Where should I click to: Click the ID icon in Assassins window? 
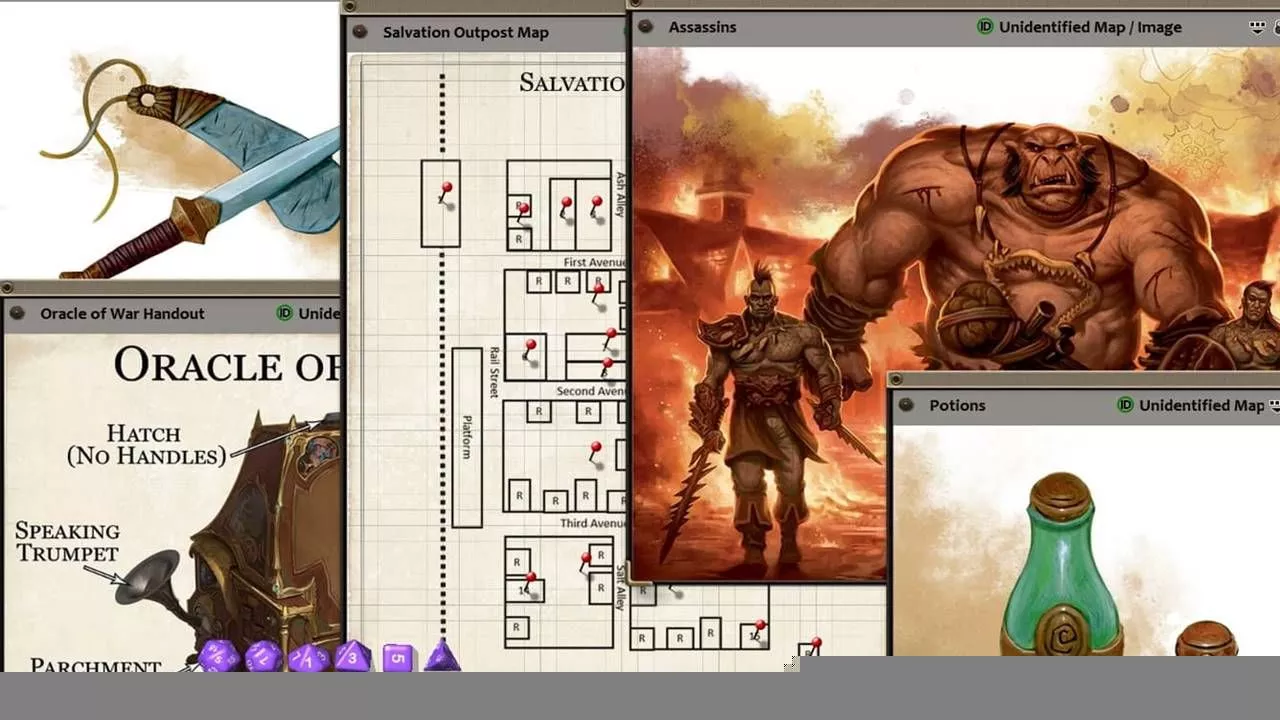985,27
